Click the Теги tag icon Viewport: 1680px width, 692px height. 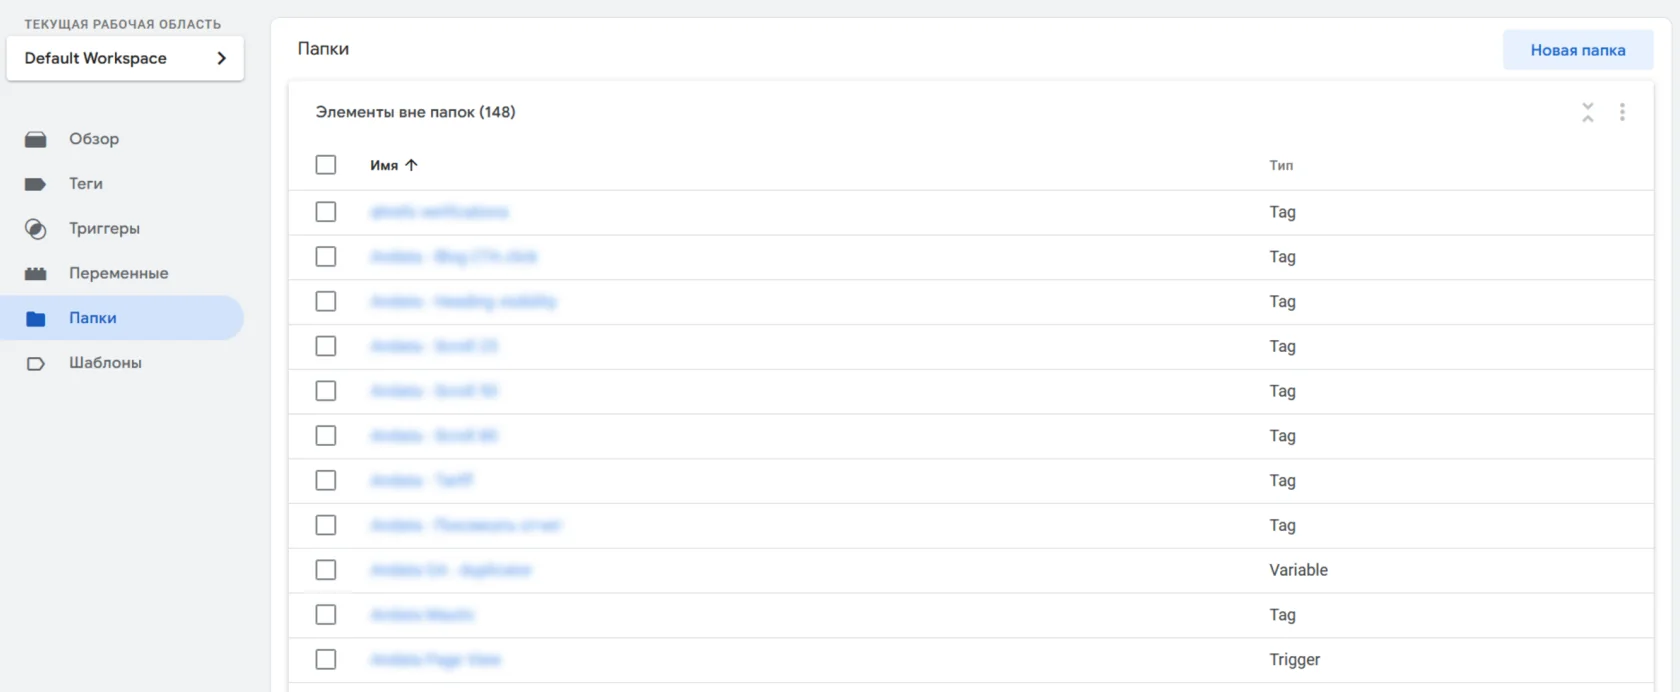[x=36, y=184]
